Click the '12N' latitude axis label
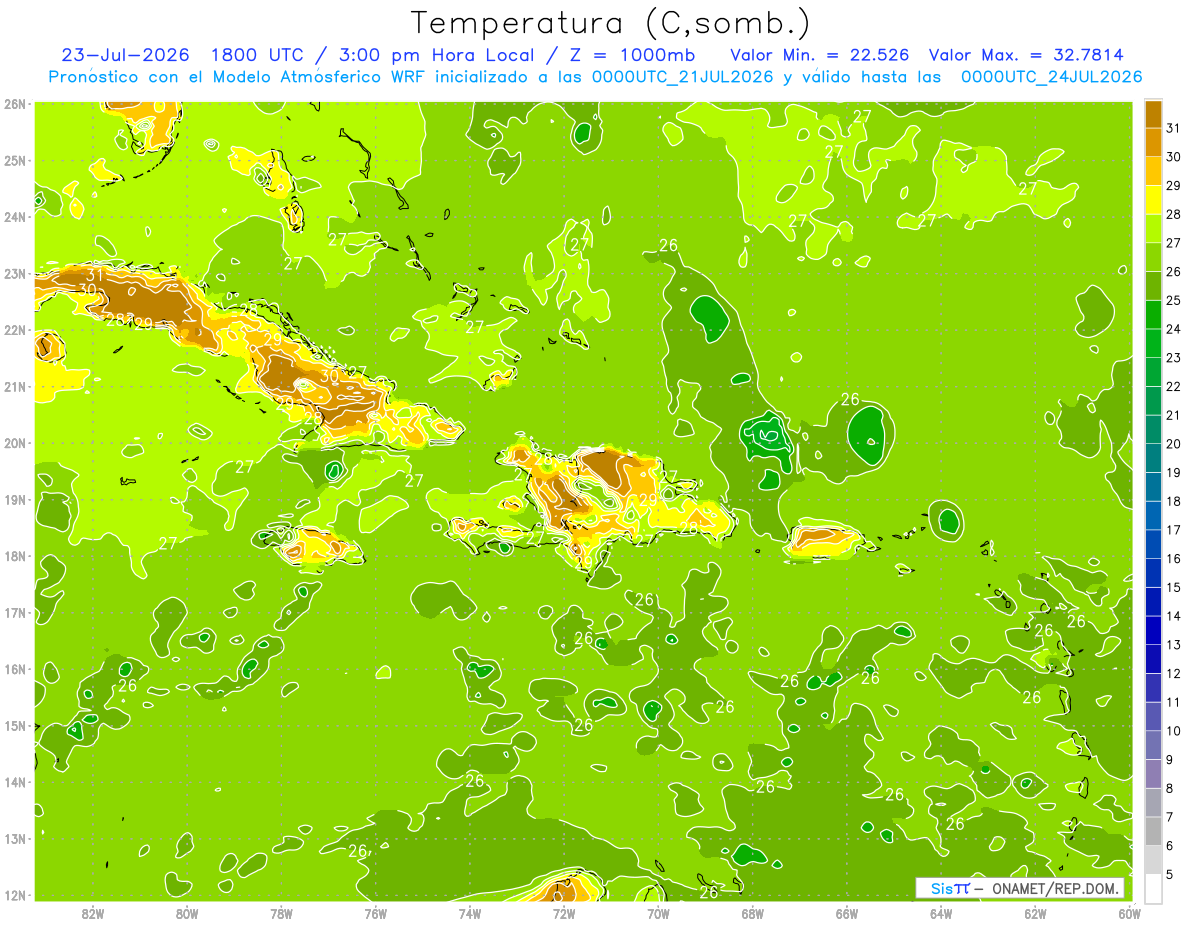The height and width of the screenshot is (927, 1200). (15, 895)
